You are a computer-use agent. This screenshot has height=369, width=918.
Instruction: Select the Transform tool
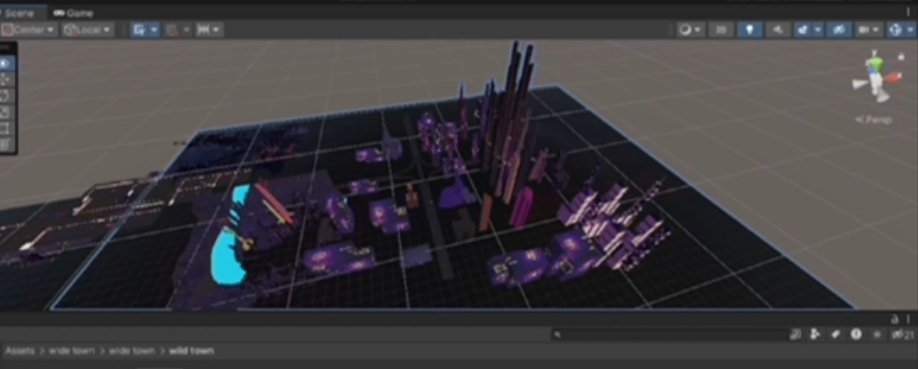tap(5, 144)
